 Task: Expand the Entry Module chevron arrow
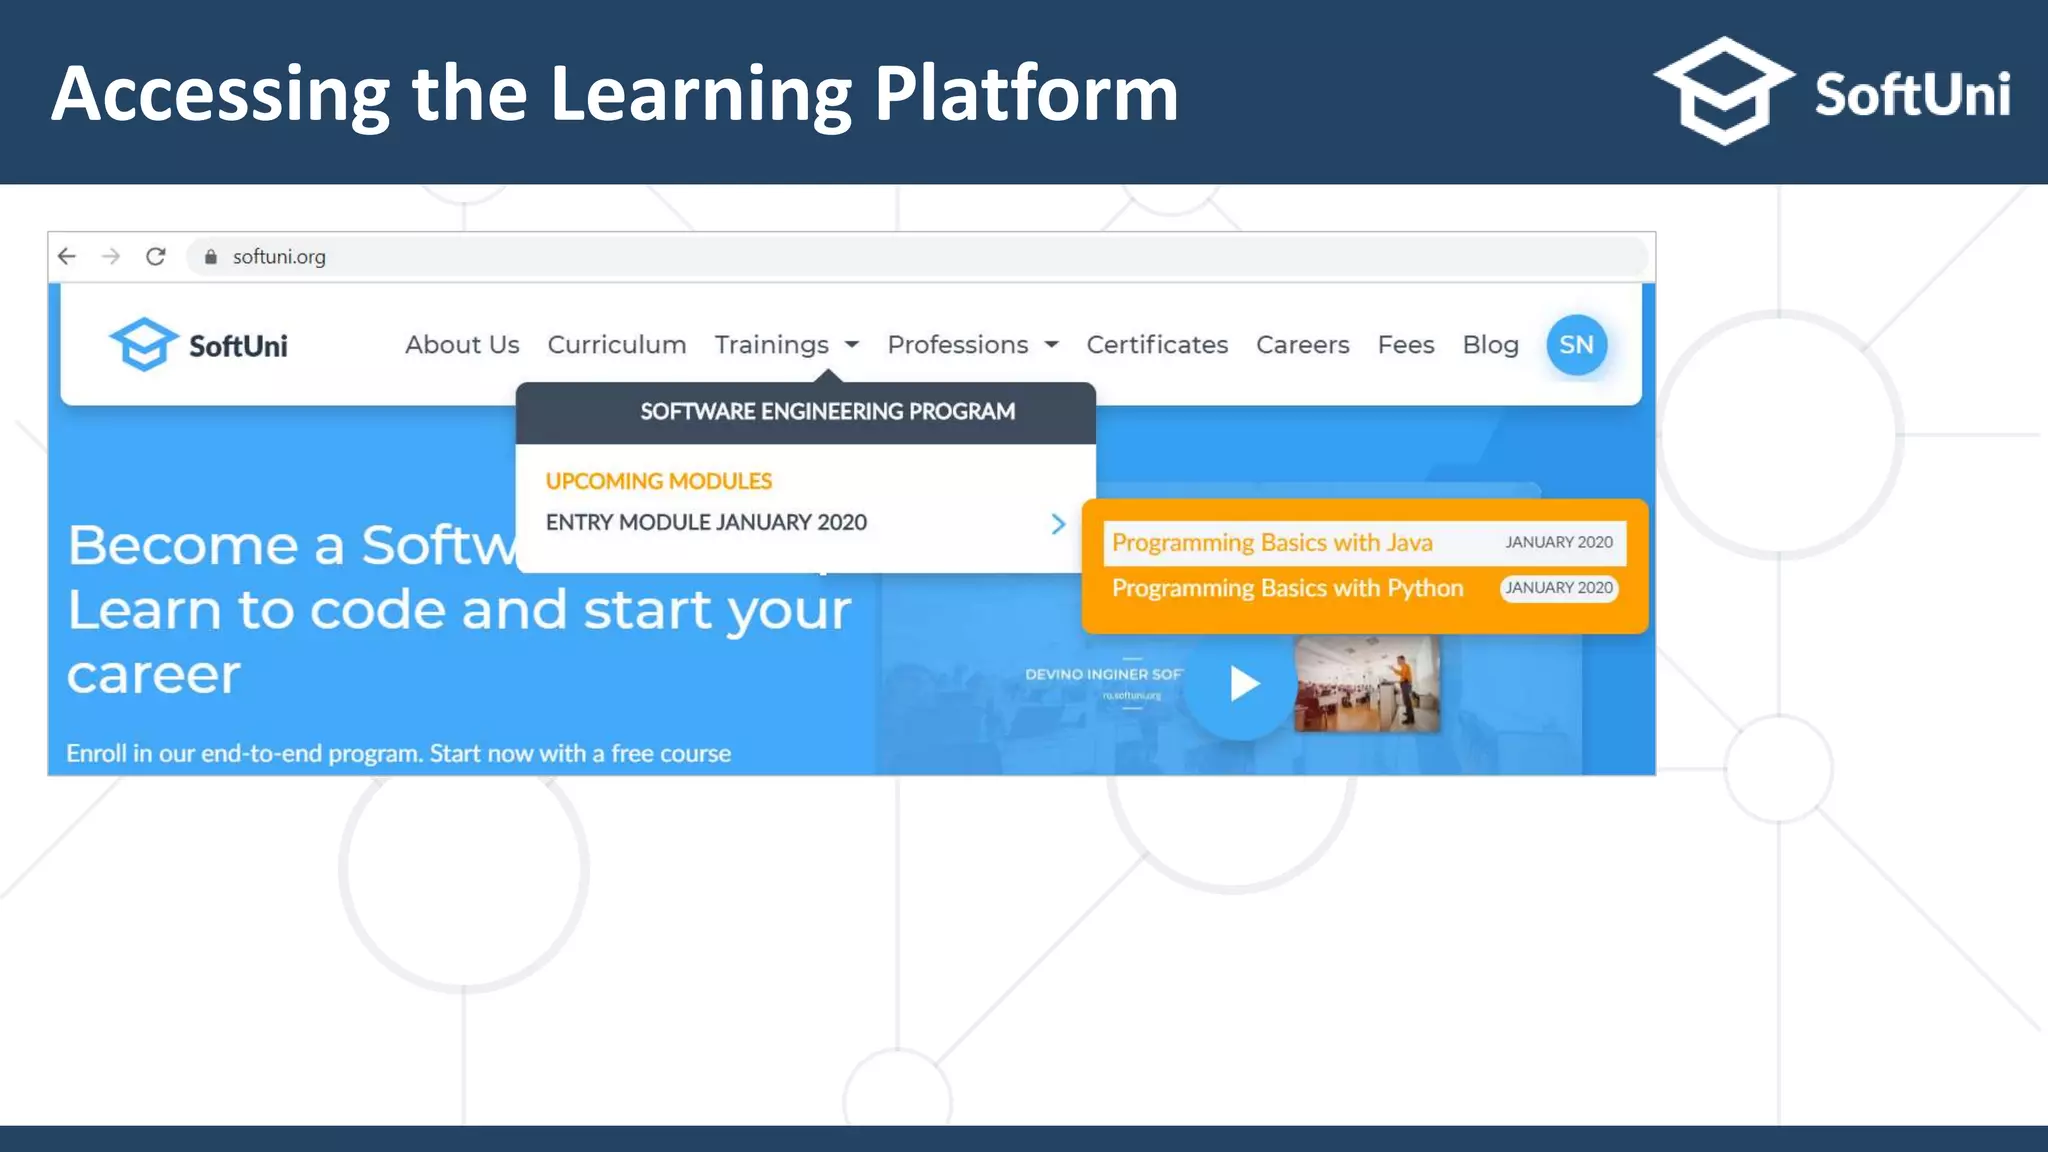(1058, 524)
